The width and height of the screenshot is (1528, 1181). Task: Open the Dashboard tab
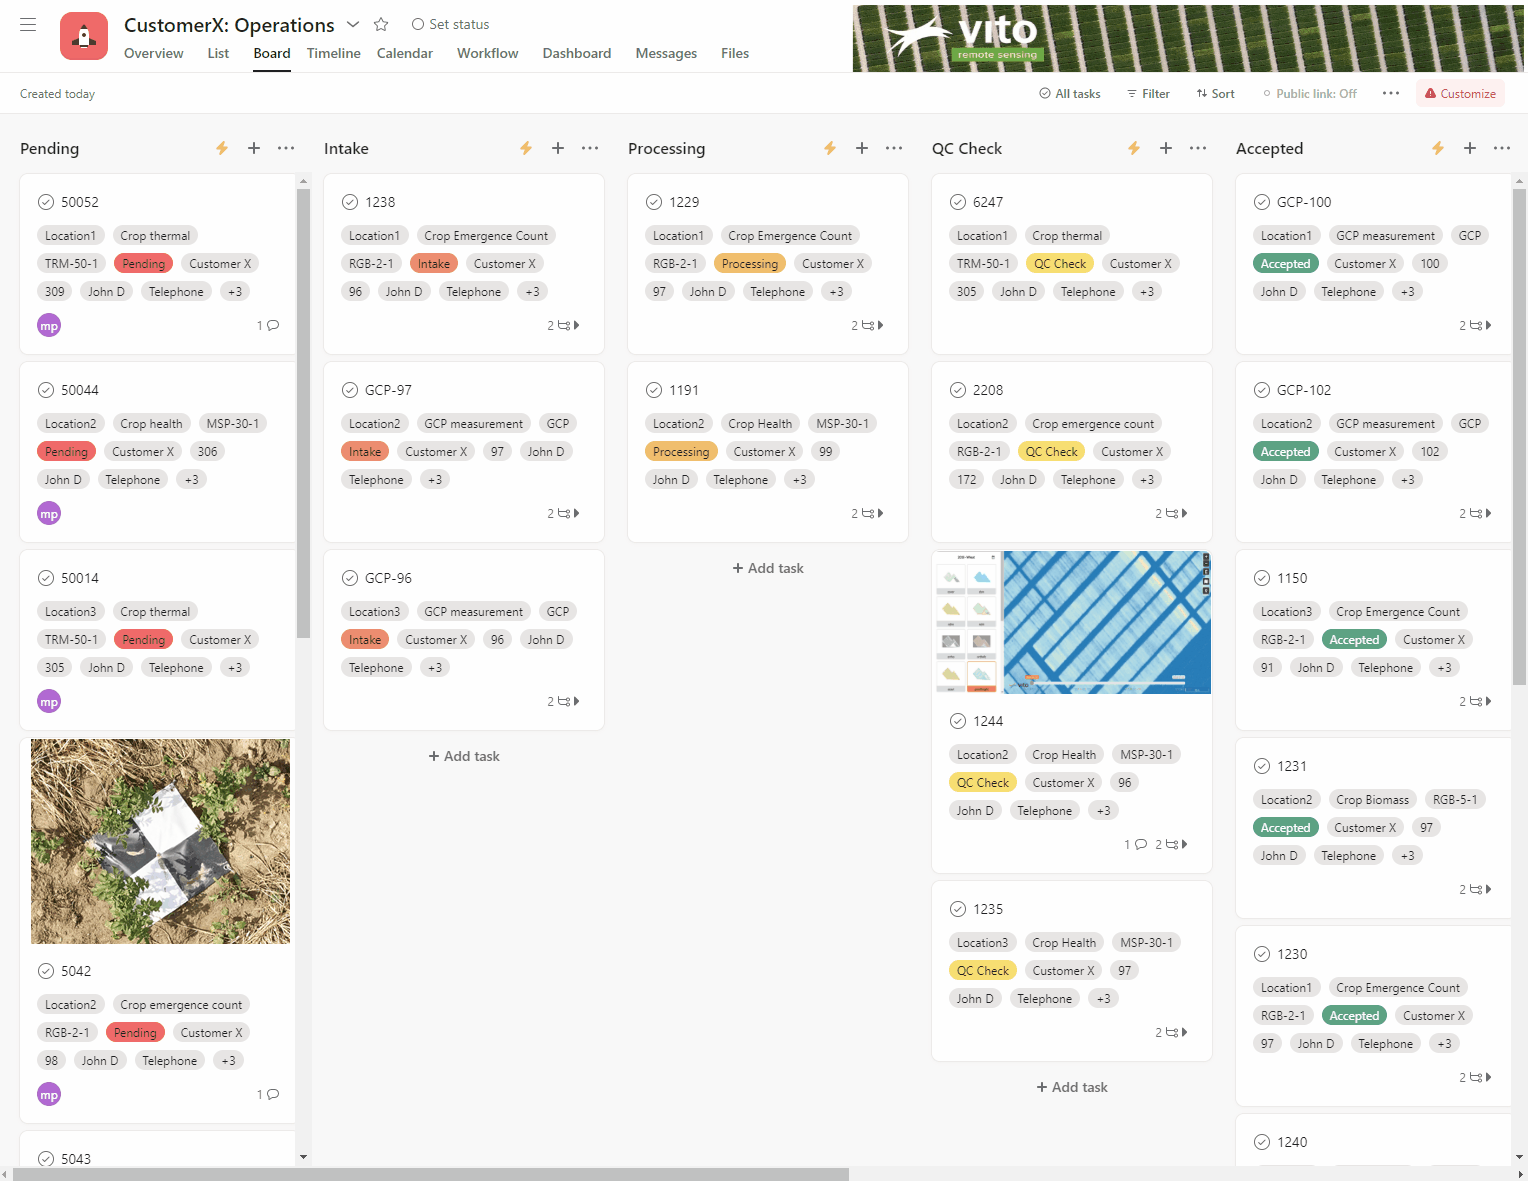click(576, 53)
